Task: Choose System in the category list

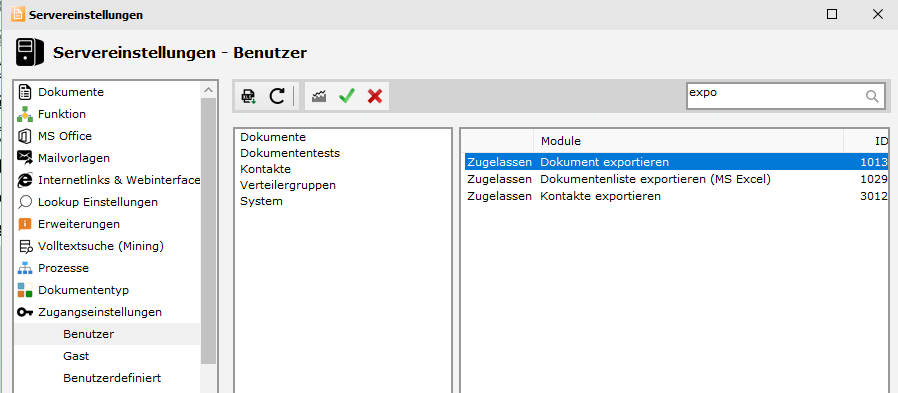Action: coord(261,202)
